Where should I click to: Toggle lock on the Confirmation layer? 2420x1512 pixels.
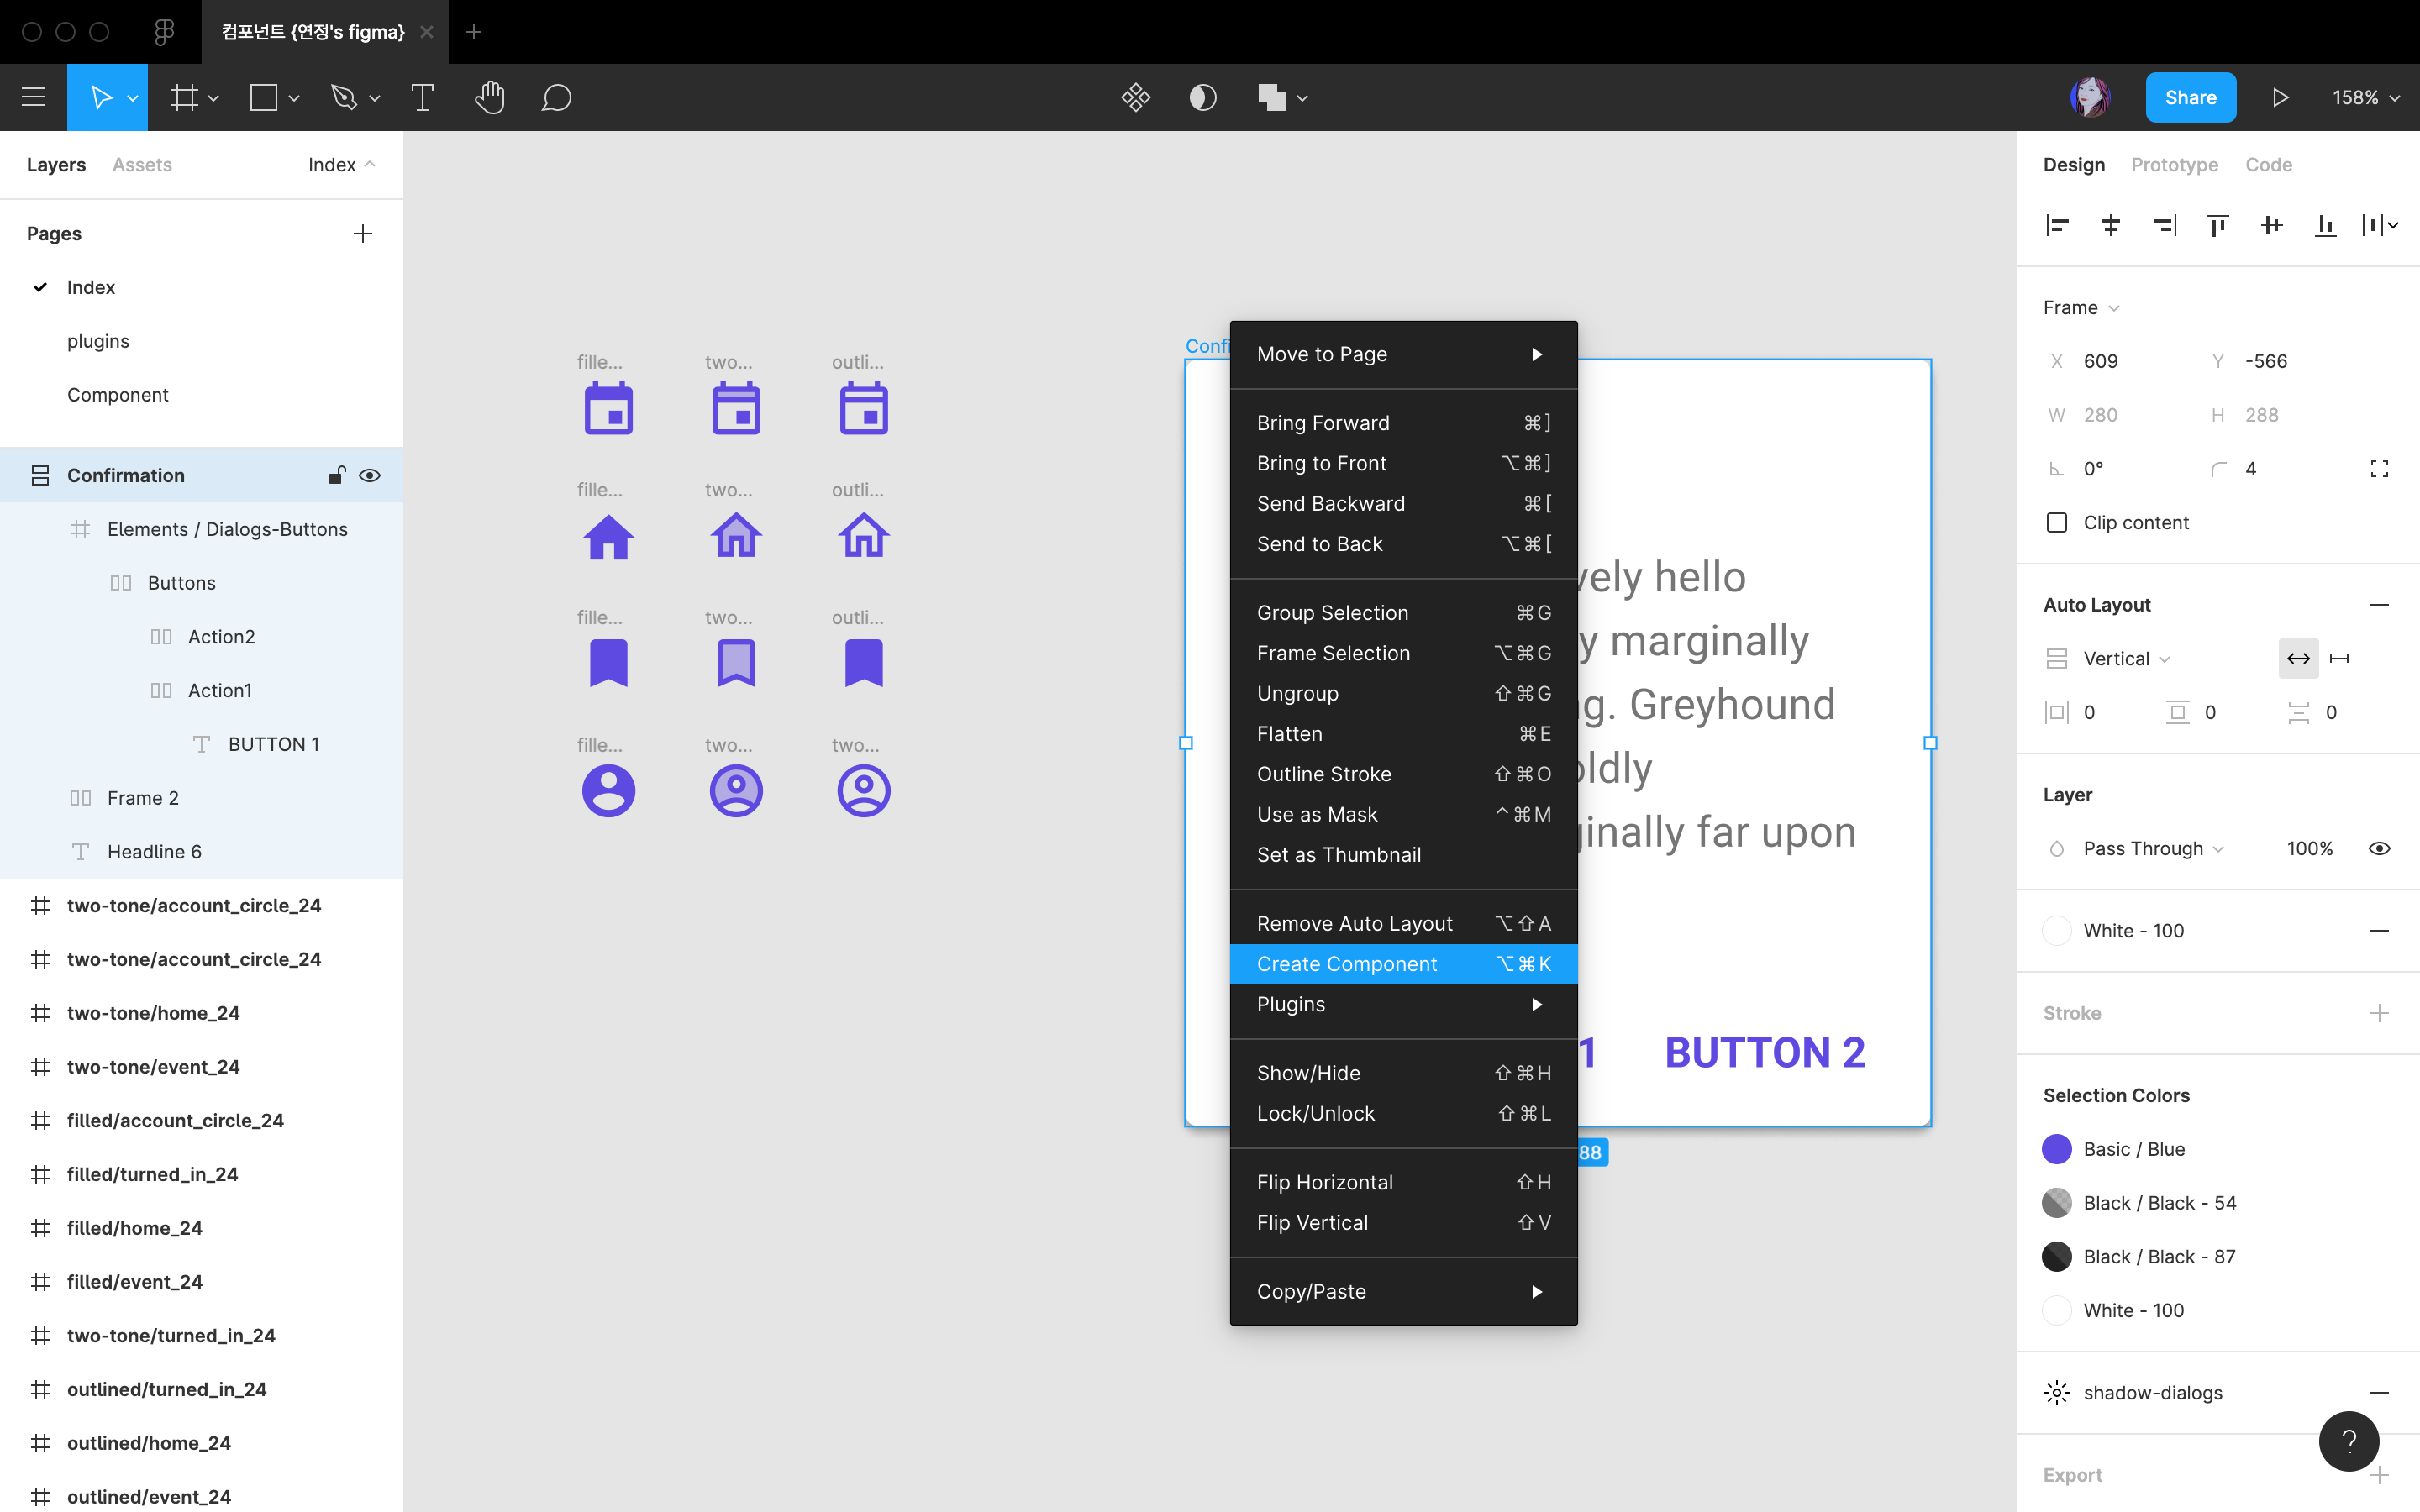337,475
